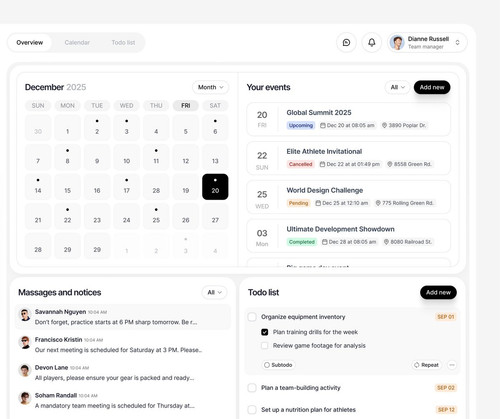Open Soham Randall's message
Viewport: 500px width, 419px height.
click(x=123, y=400)
